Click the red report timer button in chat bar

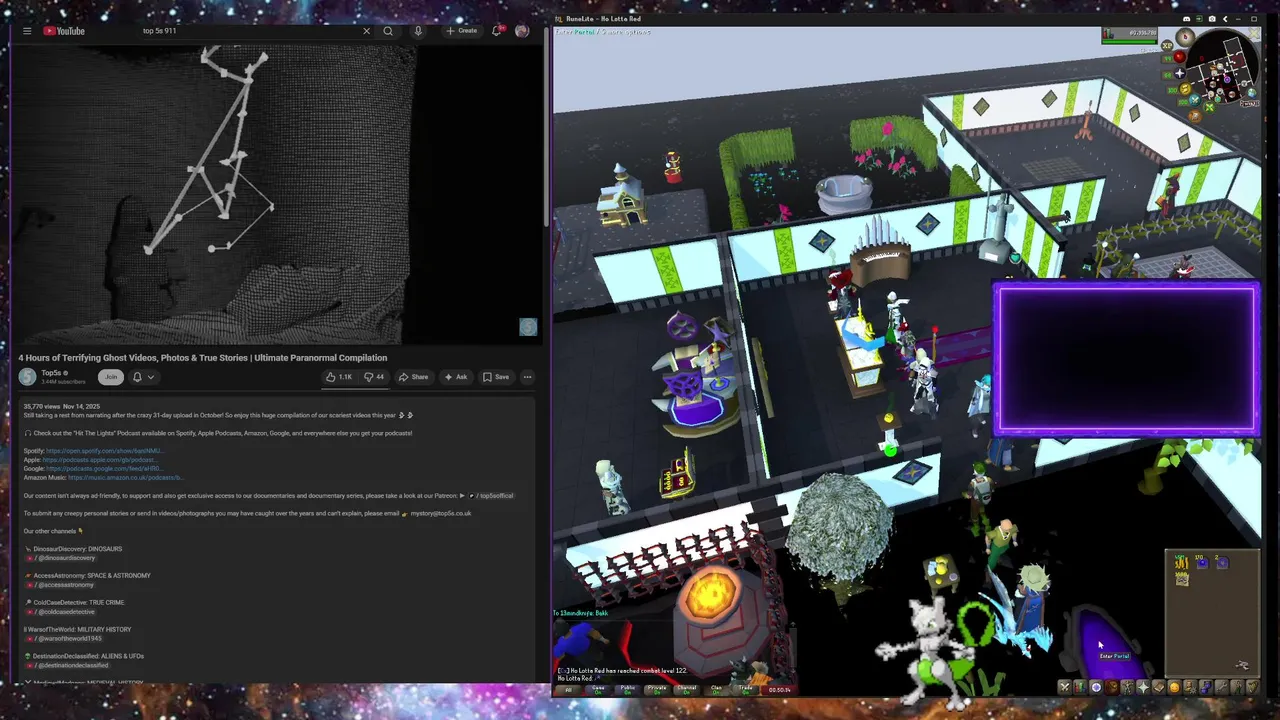coord(779,690)
